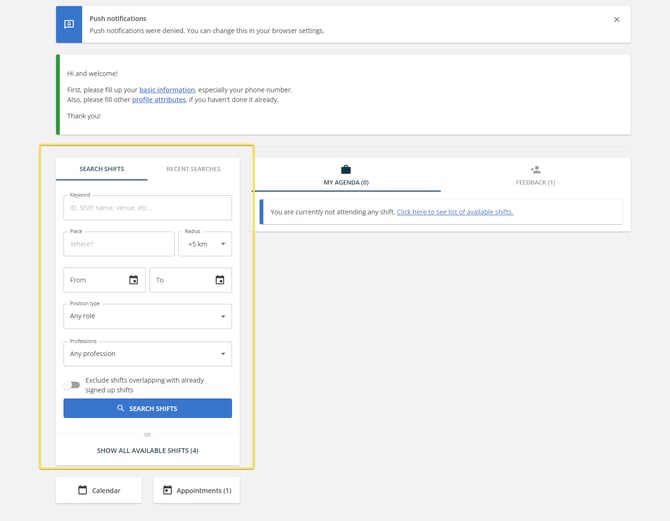This screenshot has width=670, height=521.
Task: Click the push notifications chat icon
Action: [69, 24]
